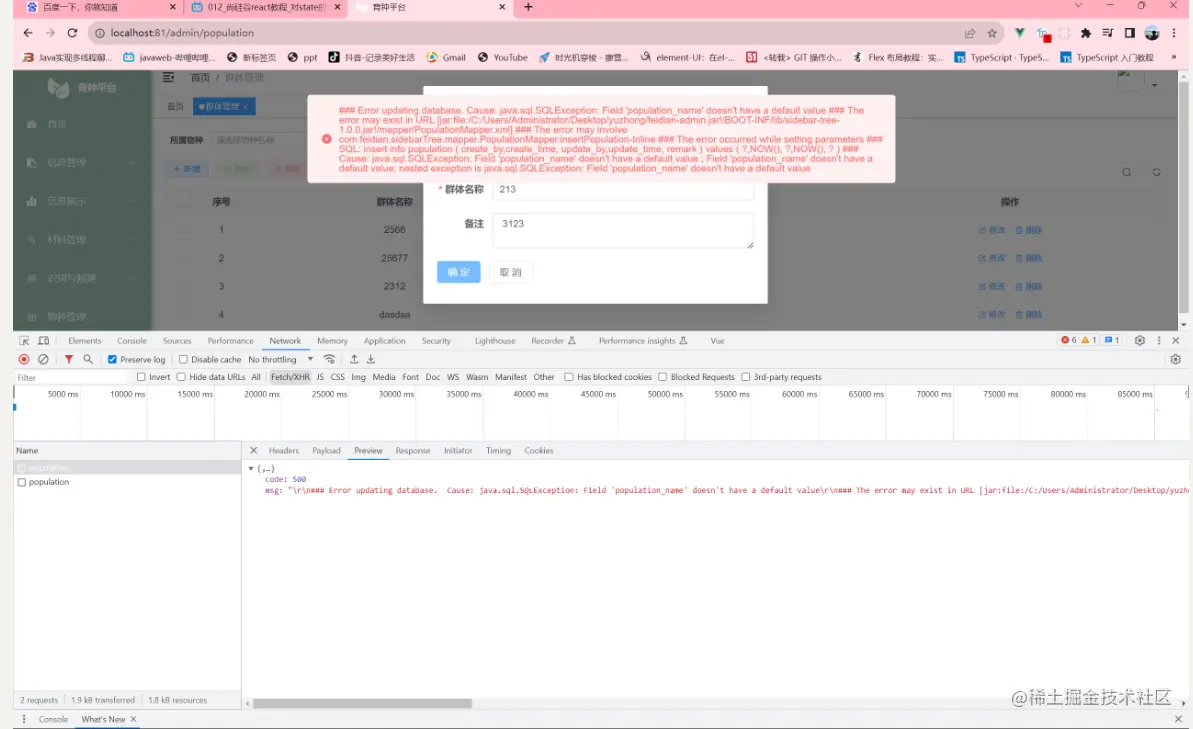
Task: Click the 群体名称 input containing 213
Action: (623, 189)
